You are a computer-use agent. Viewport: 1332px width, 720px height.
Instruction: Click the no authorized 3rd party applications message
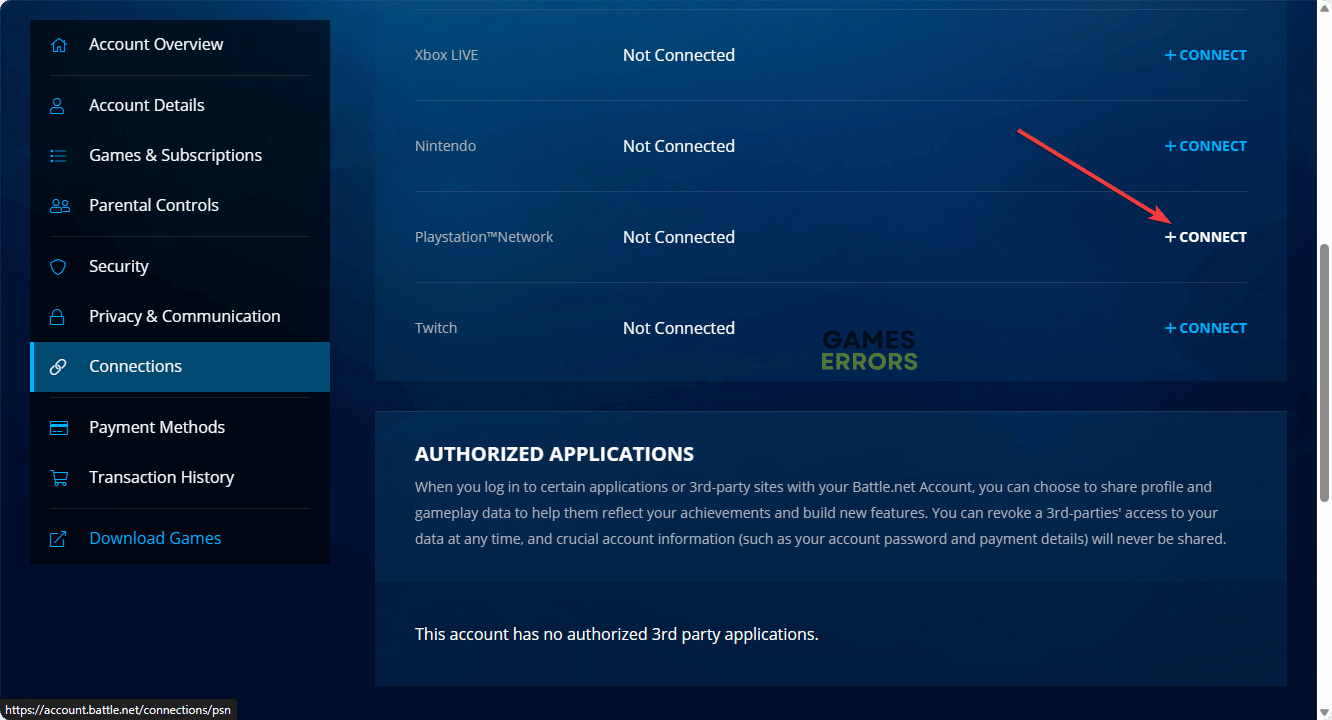tap(617, 634)
